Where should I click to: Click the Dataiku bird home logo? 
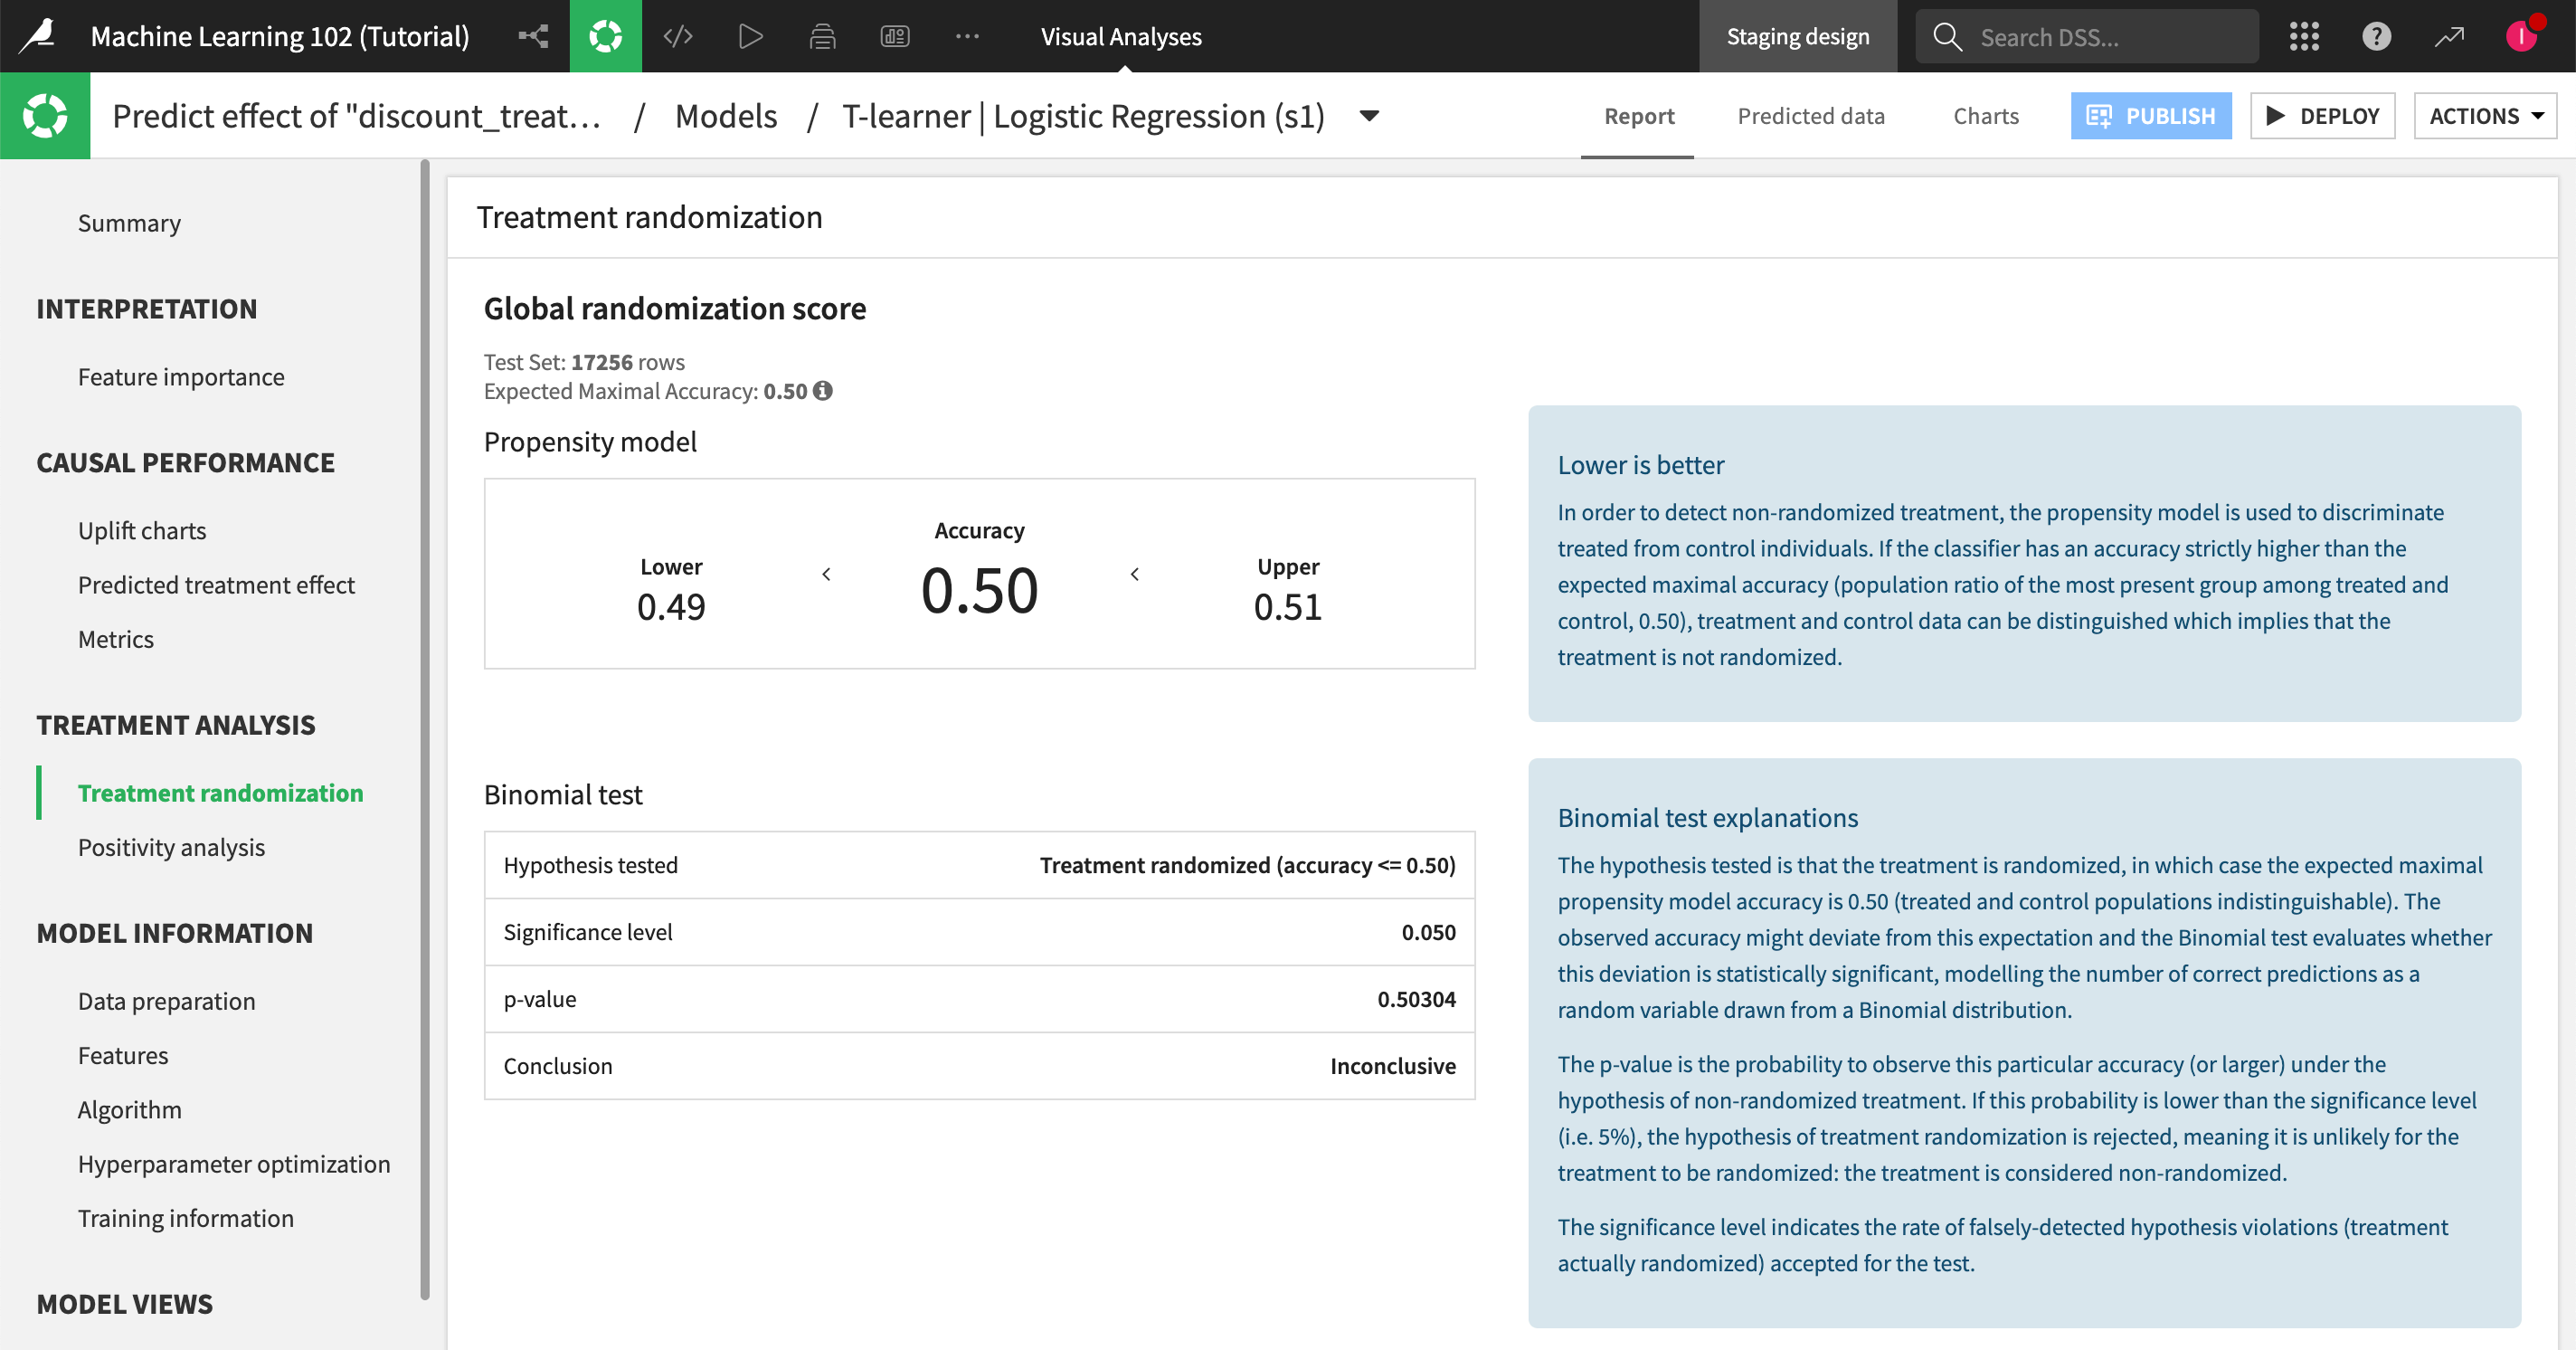[x=39, y=36]
